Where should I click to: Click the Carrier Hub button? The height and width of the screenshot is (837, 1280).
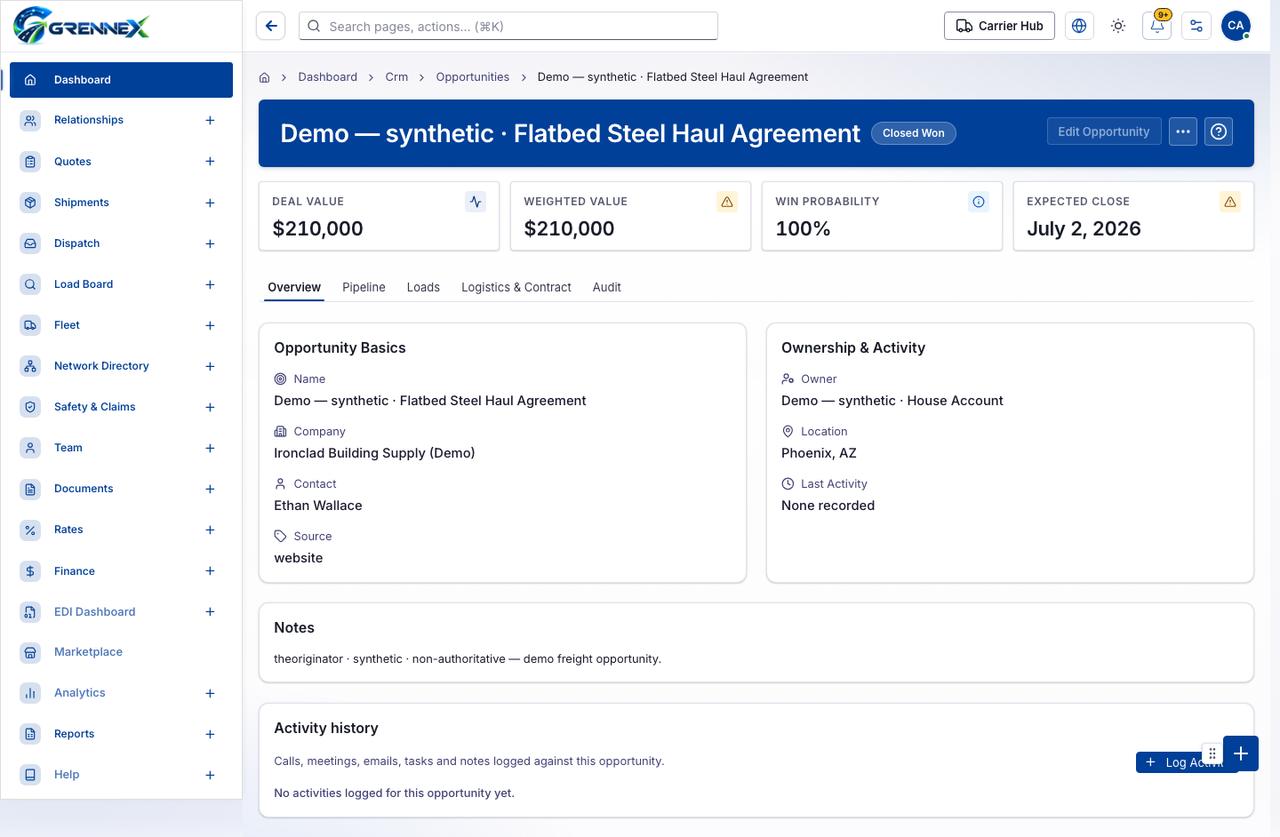(1000, 26)
